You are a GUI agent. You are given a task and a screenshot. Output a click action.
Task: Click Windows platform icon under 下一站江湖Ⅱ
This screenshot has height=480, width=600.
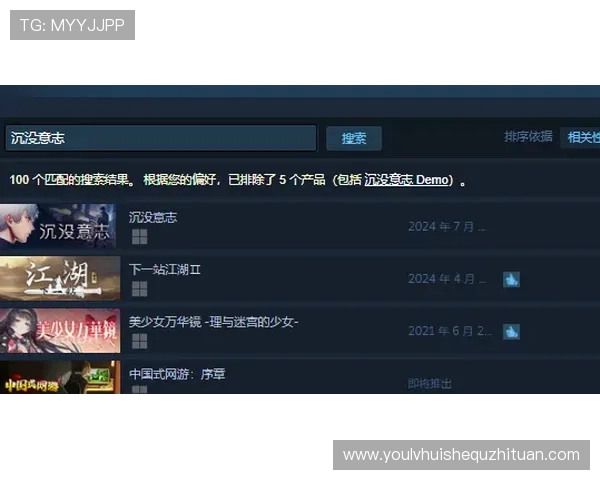[x=139, y=289]
